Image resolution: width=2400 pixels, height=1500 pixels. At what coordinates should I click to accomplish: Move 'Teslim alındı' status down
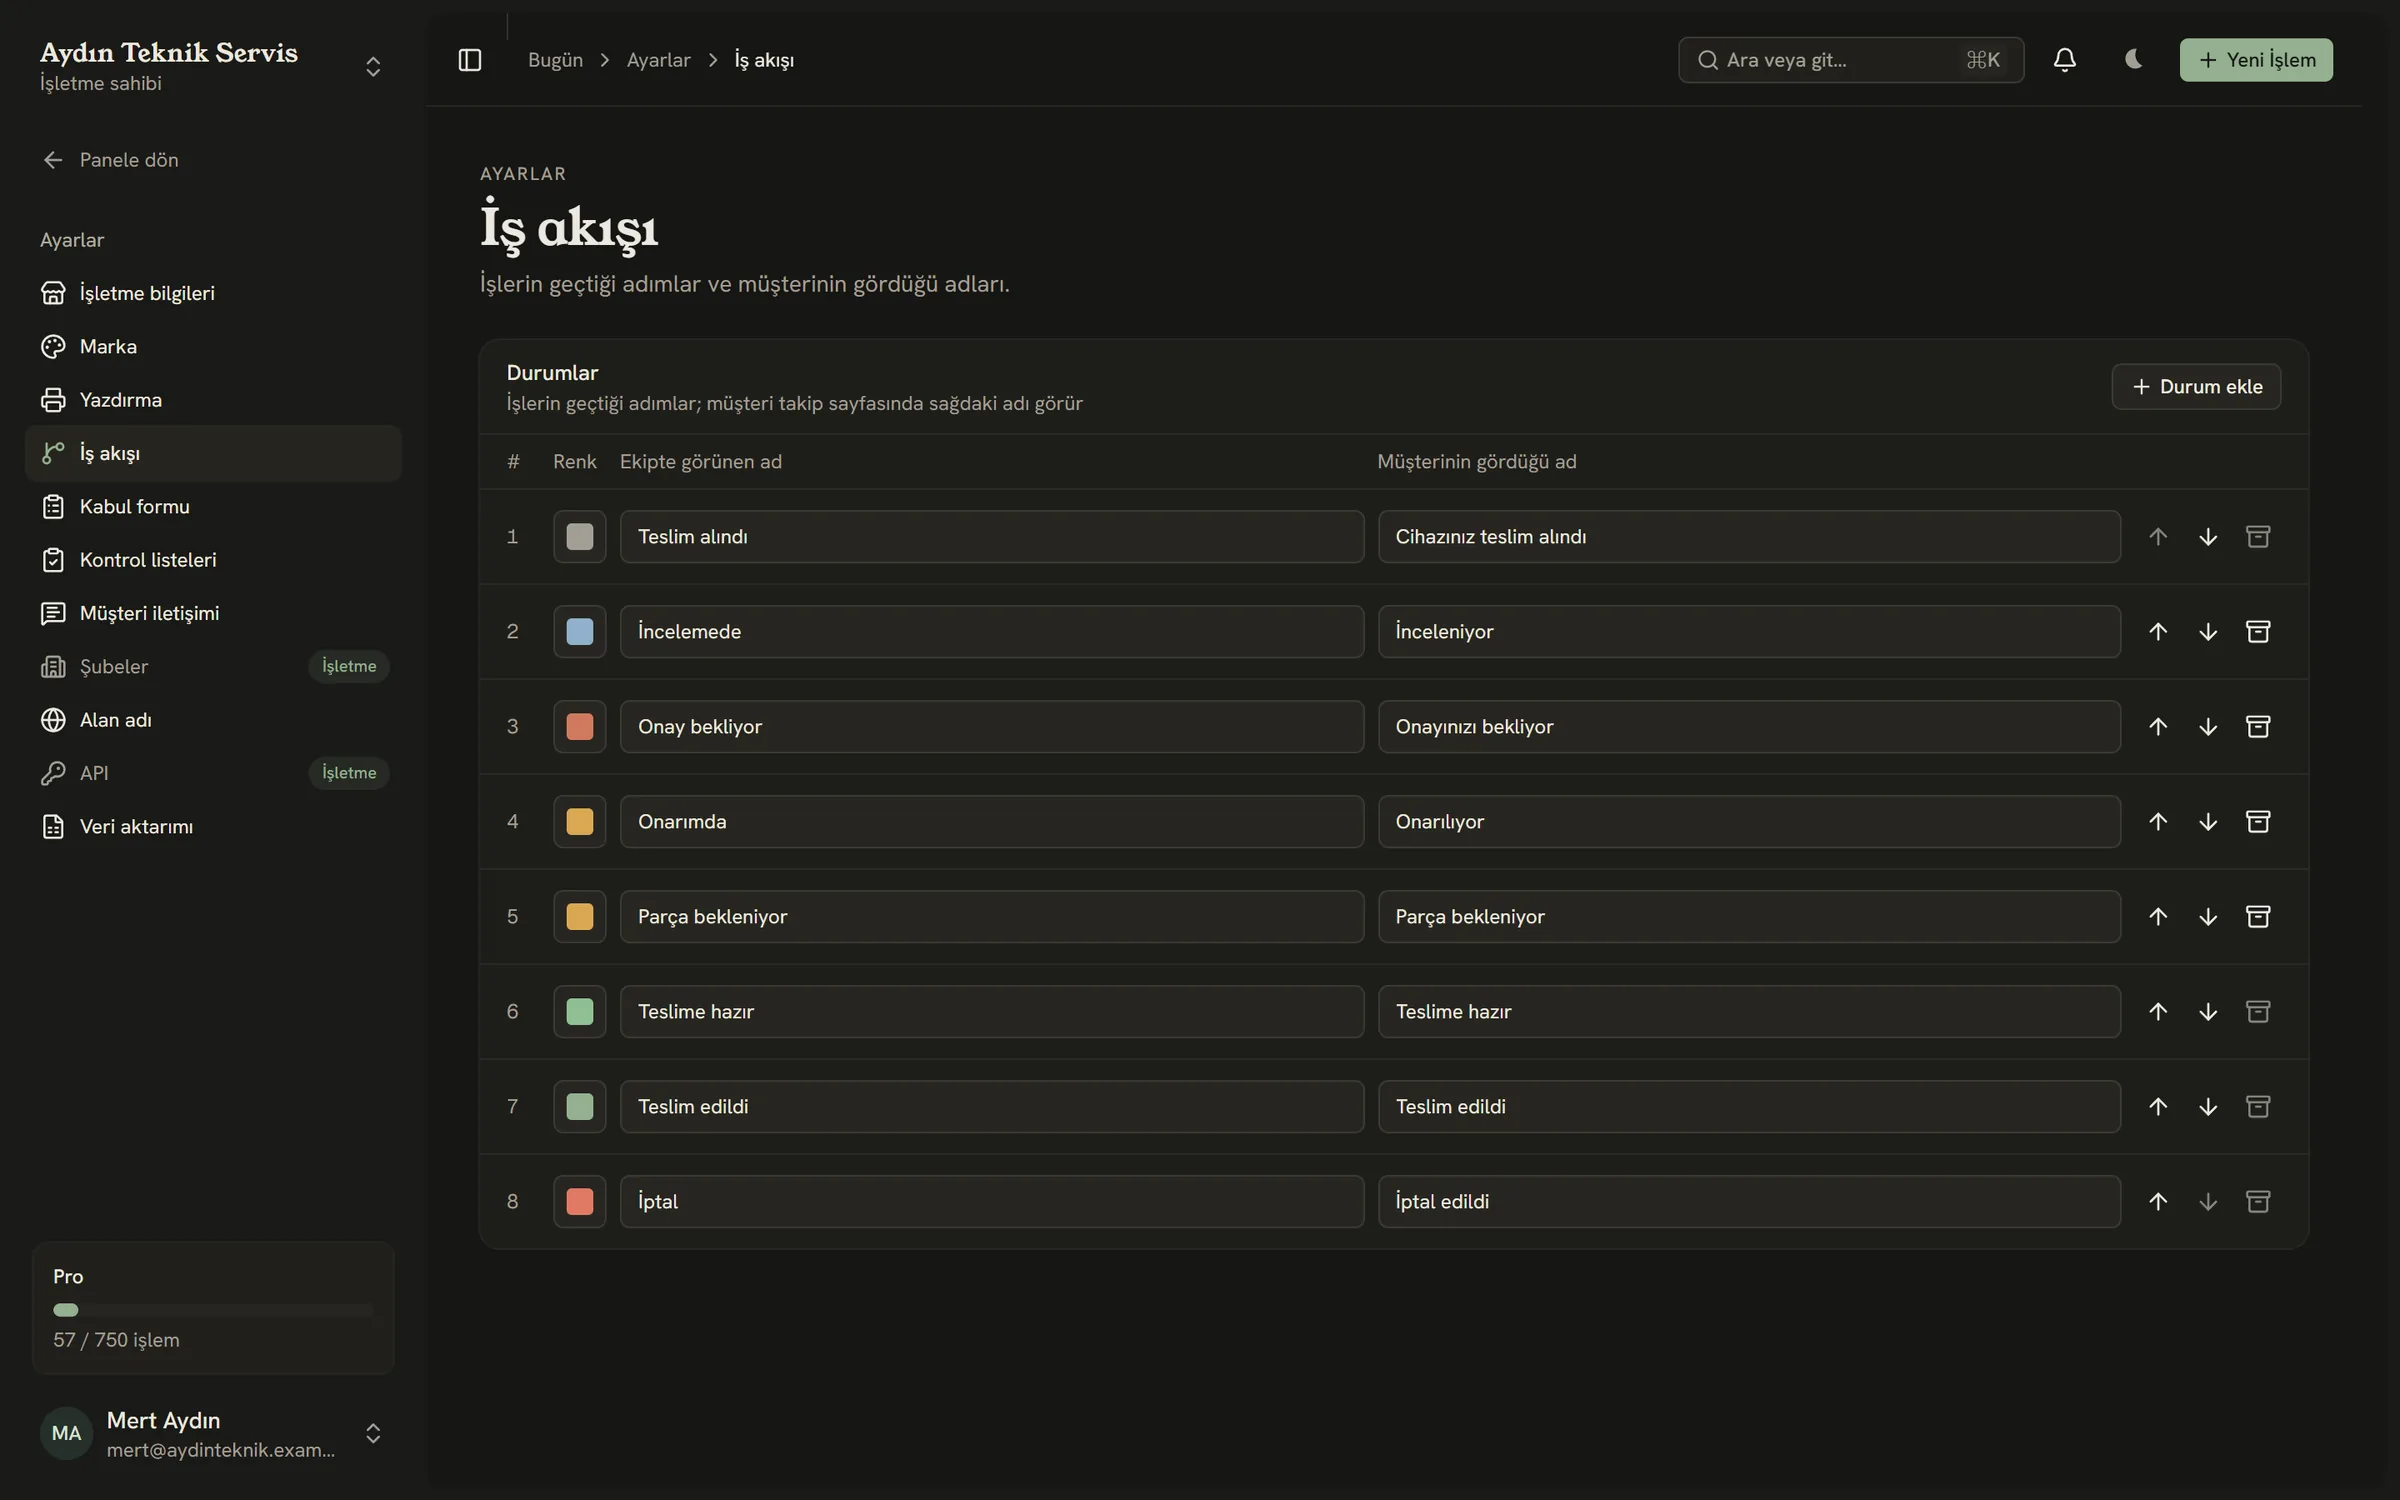pos(2208,536)
